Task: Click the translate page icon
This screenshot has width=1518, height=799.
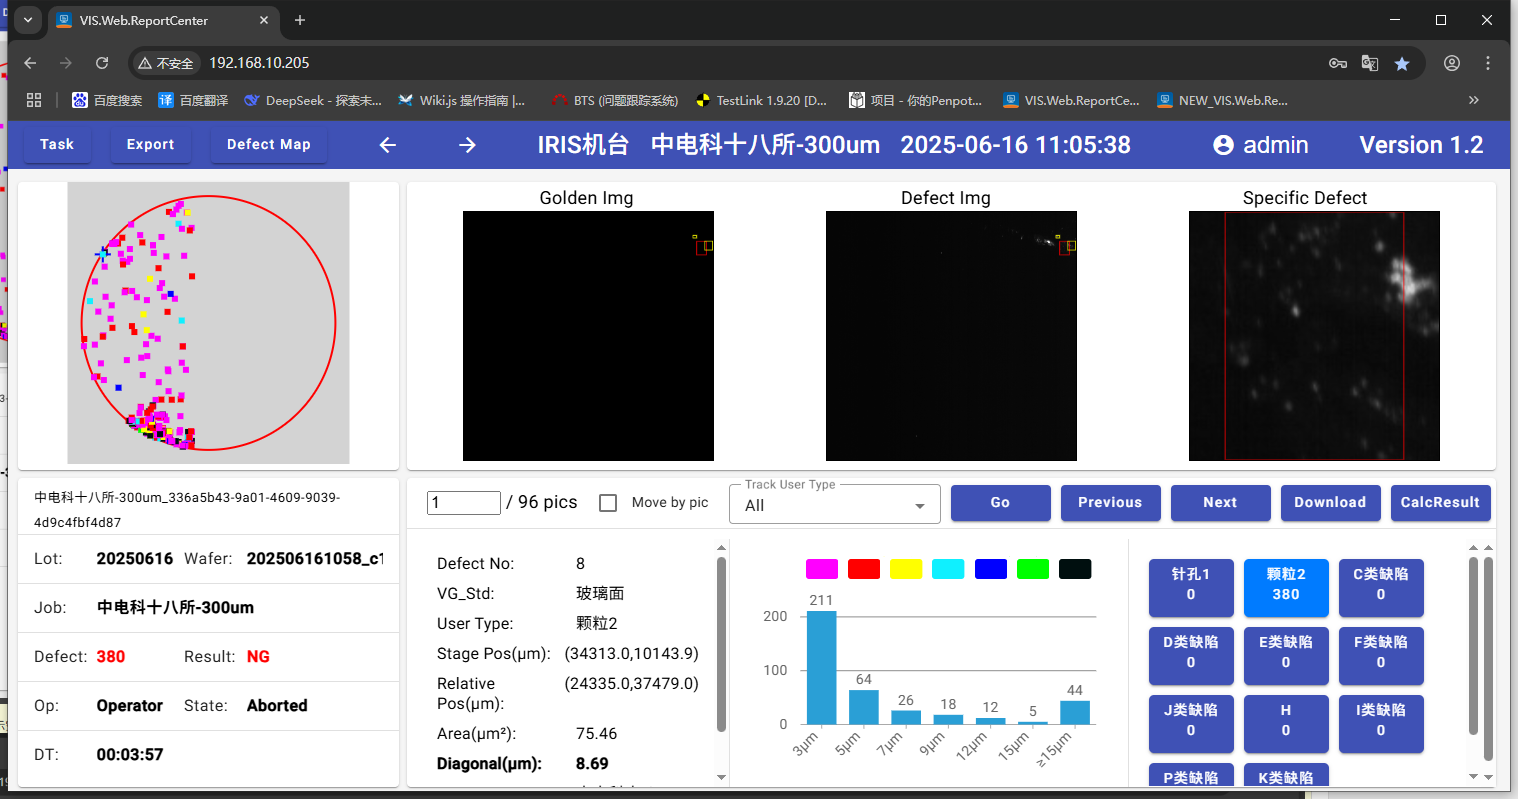Action: point(1370,63)
